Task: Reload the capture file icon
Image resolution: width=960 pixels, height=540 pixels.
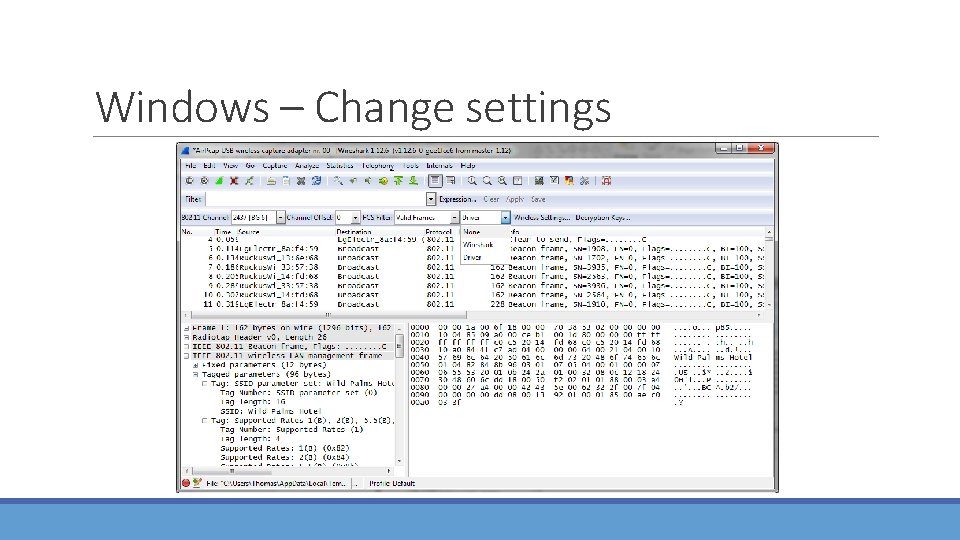Action: (x=316, y=181)
